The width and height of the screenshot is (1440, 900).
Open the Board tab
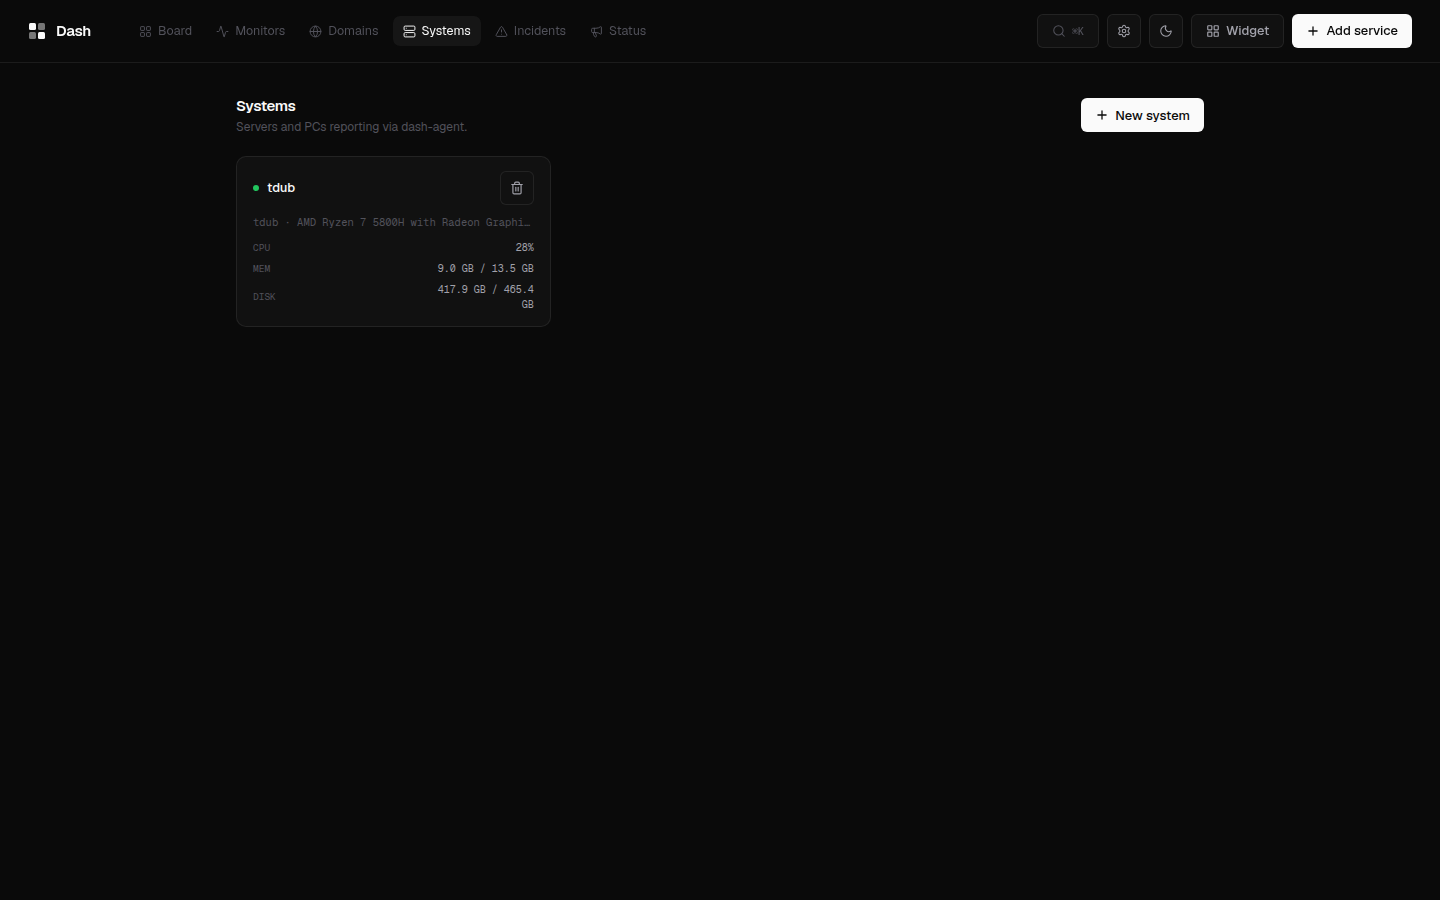[x=166, y=31]
